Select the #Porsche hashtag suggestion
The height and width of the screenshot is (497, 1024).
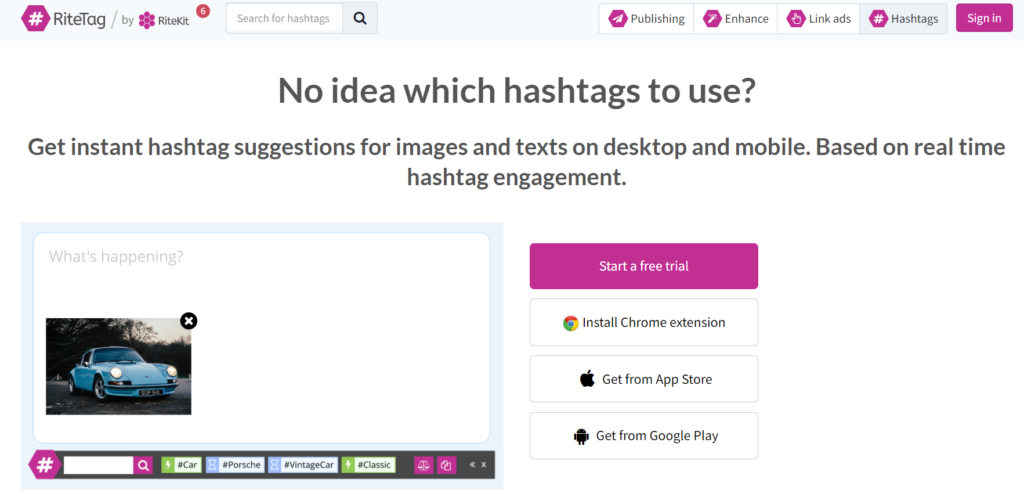[235, 465]
